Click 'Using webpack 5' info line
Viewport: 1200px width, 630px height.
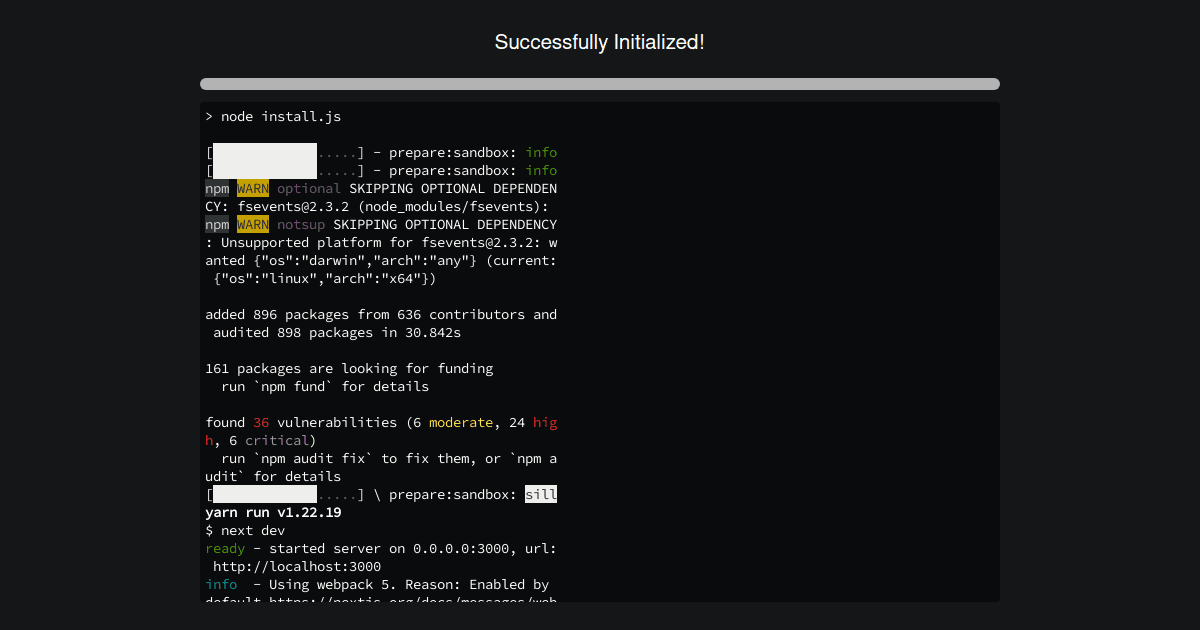point(377,585)
